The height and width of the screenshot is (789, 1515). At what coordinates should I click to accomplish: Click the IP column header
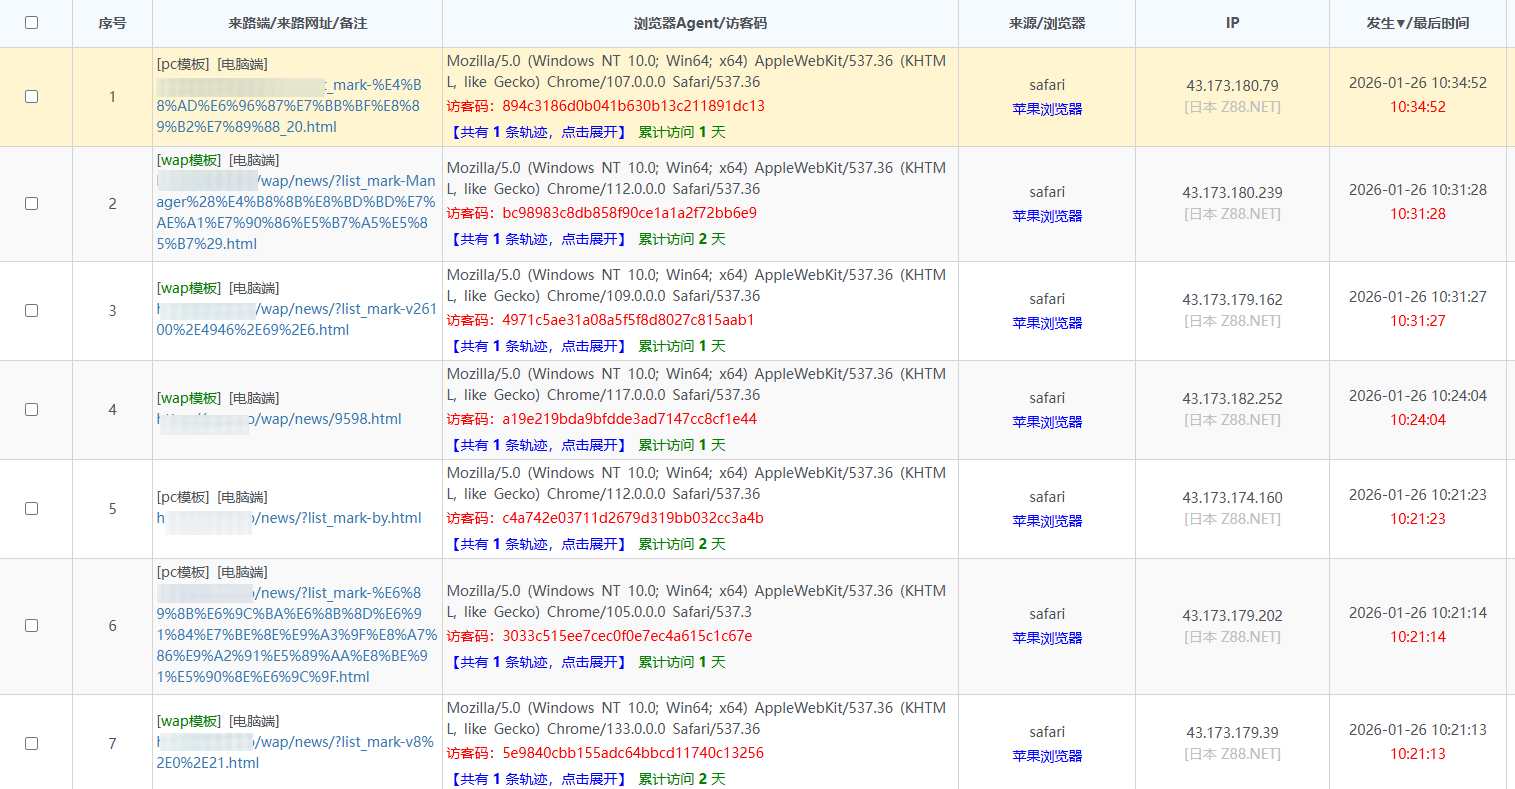1232,23
